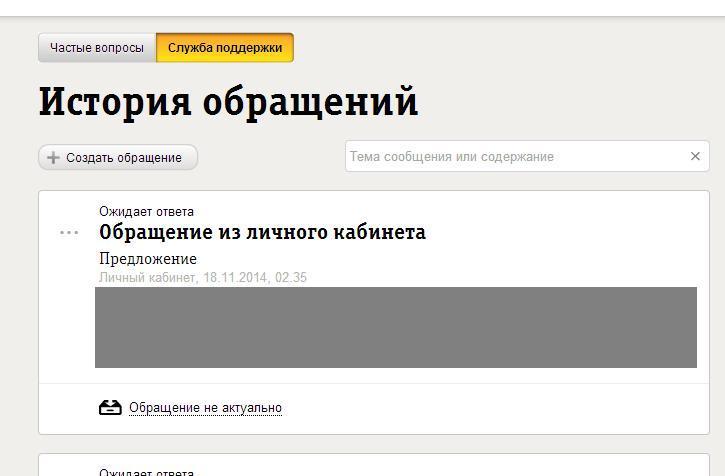Click the archive box icon beside Обращение не актуально

(110, 408)
